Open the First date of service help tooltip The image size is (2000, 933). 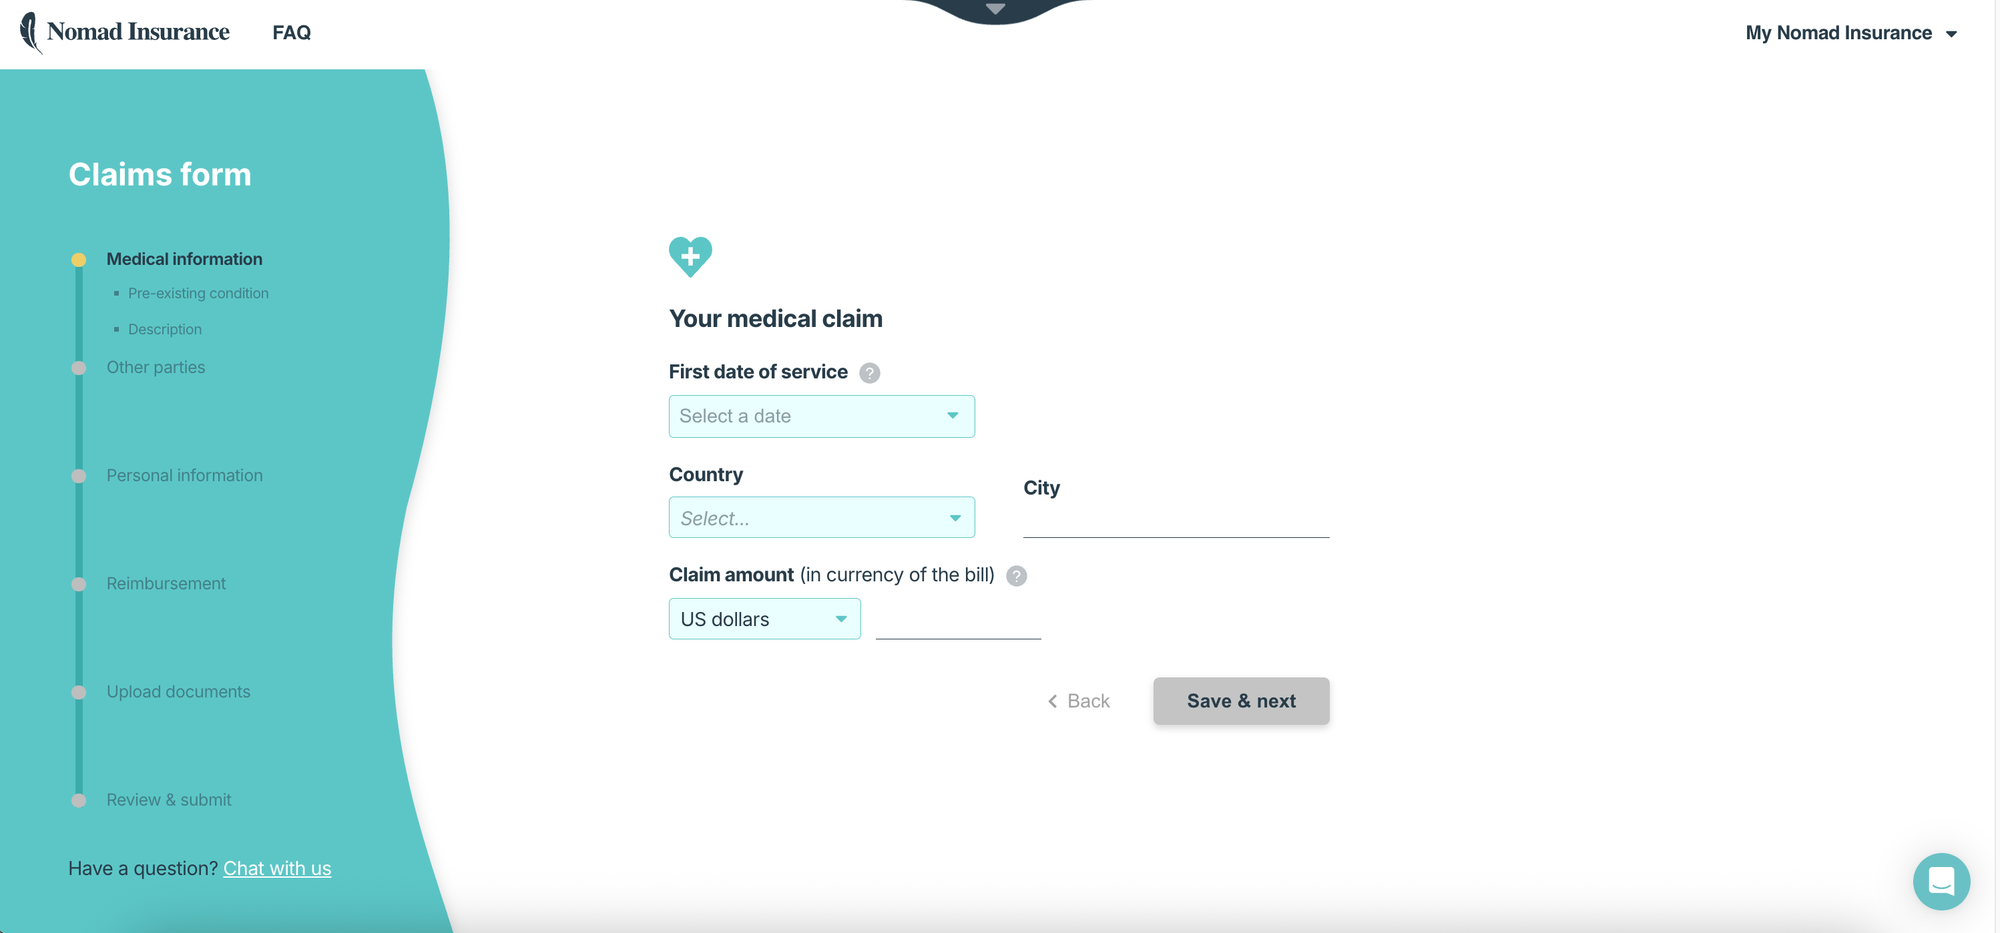click(x=869, y=372)
